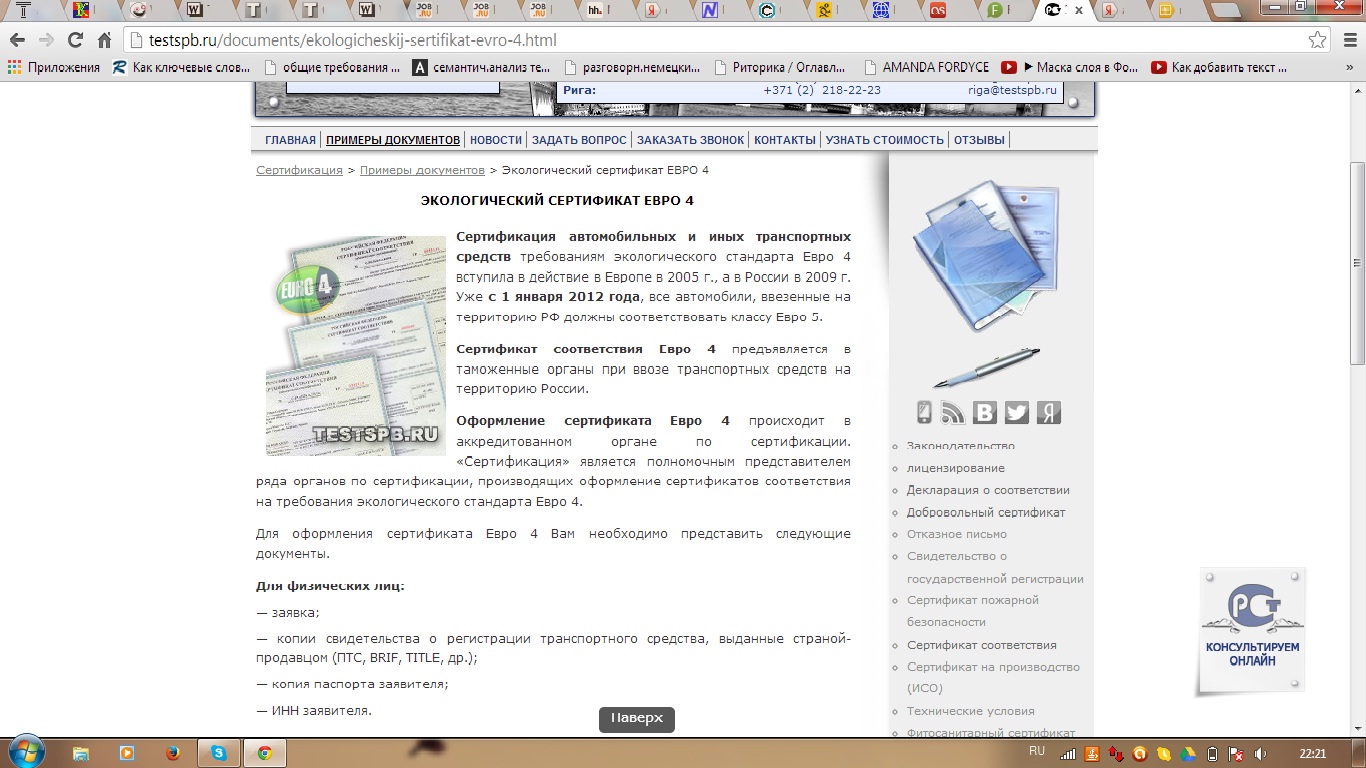Open the Twitter social icon
The image size is (1366, 768).
coord(1016,412)
